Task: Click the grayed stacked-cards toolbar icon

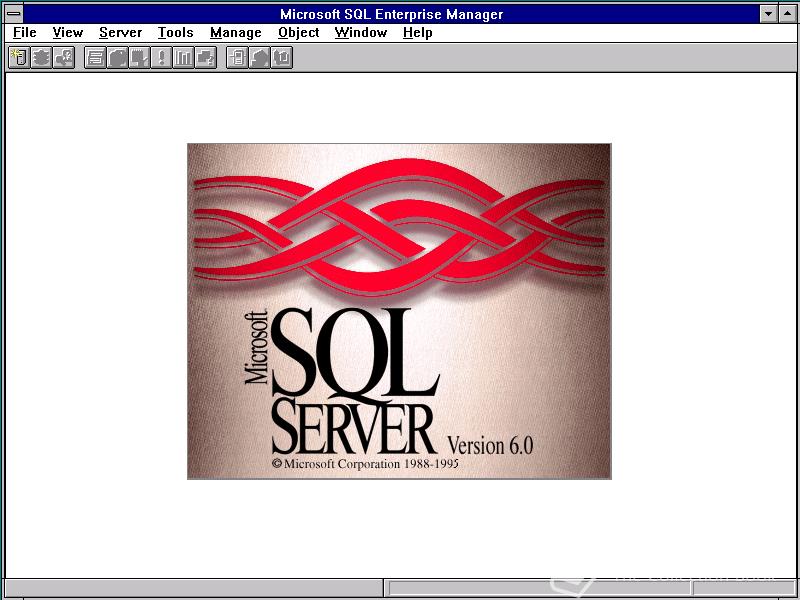Action: pos(117,58)
